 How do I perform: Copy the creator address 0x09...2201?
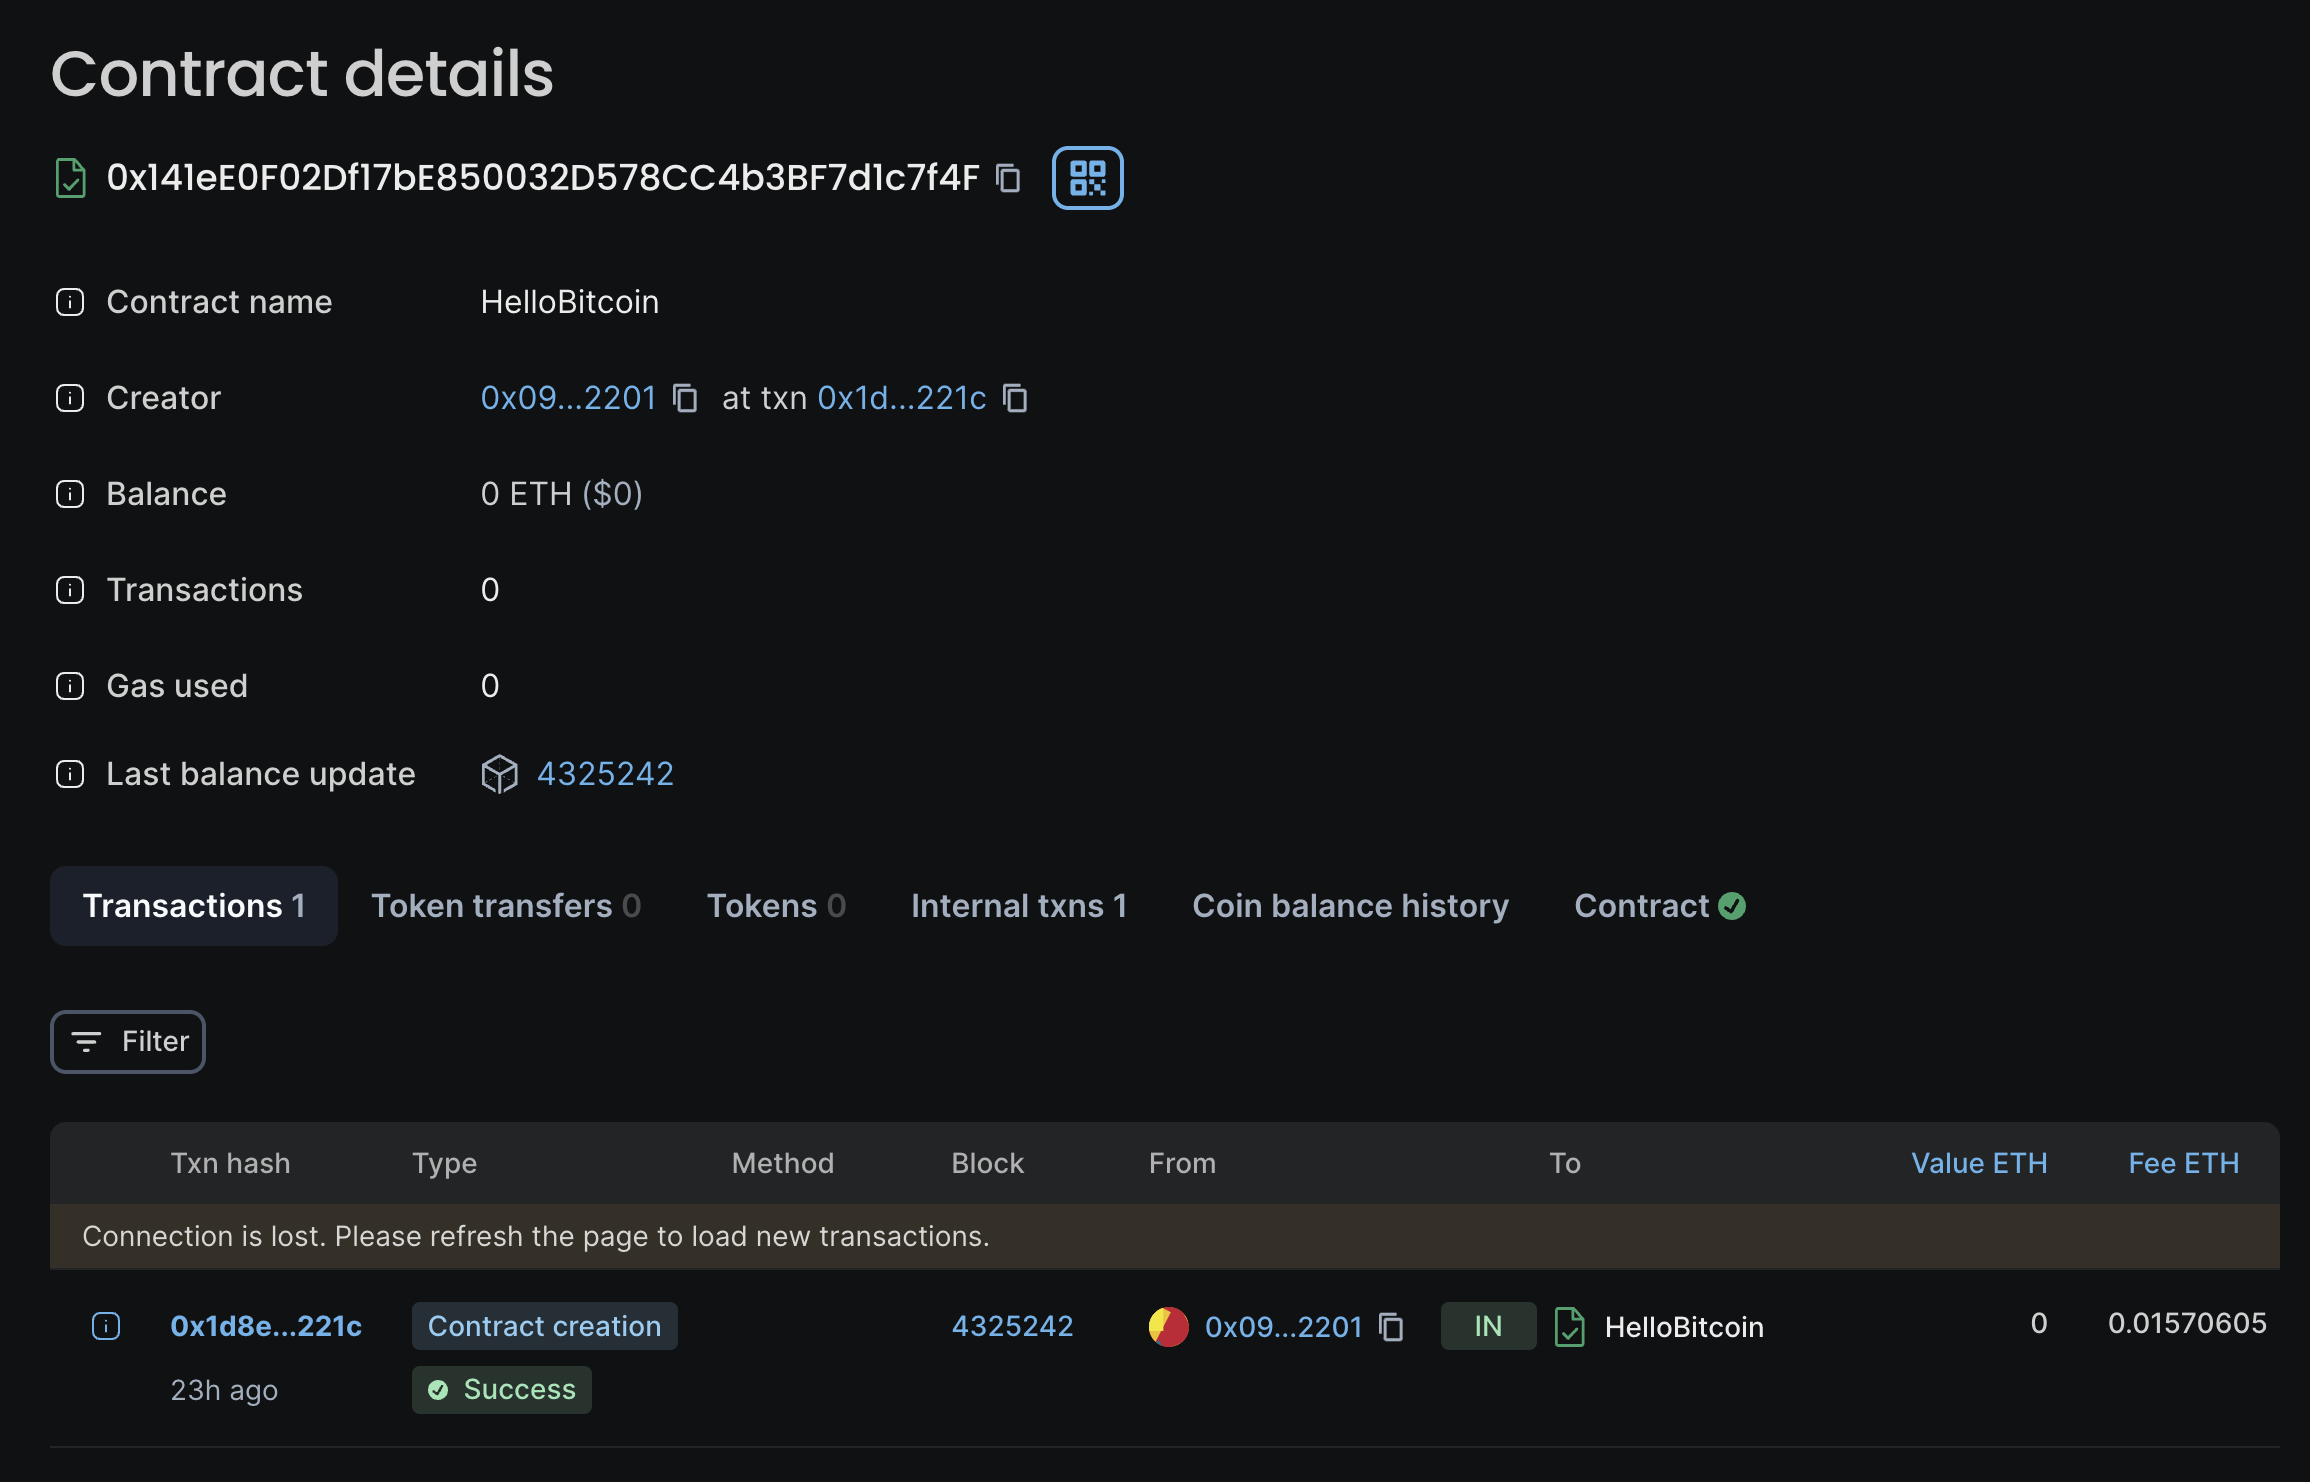[x=687, y=397]
